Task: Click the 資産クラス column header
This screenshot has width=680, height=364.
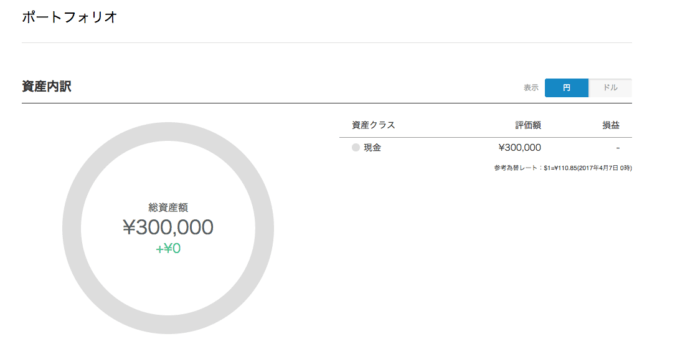Action: point(373,125)
